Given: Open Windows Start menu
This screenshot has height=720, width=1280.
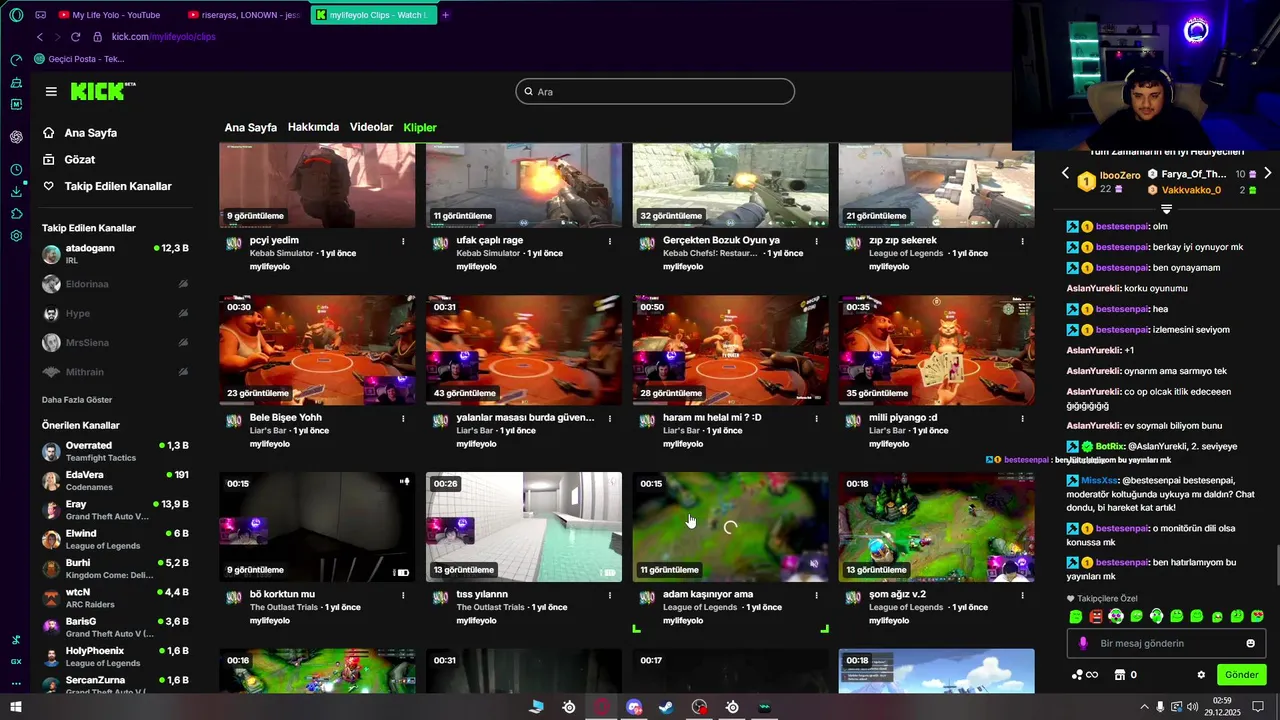Looking at the screenshot, I should 15,707.
